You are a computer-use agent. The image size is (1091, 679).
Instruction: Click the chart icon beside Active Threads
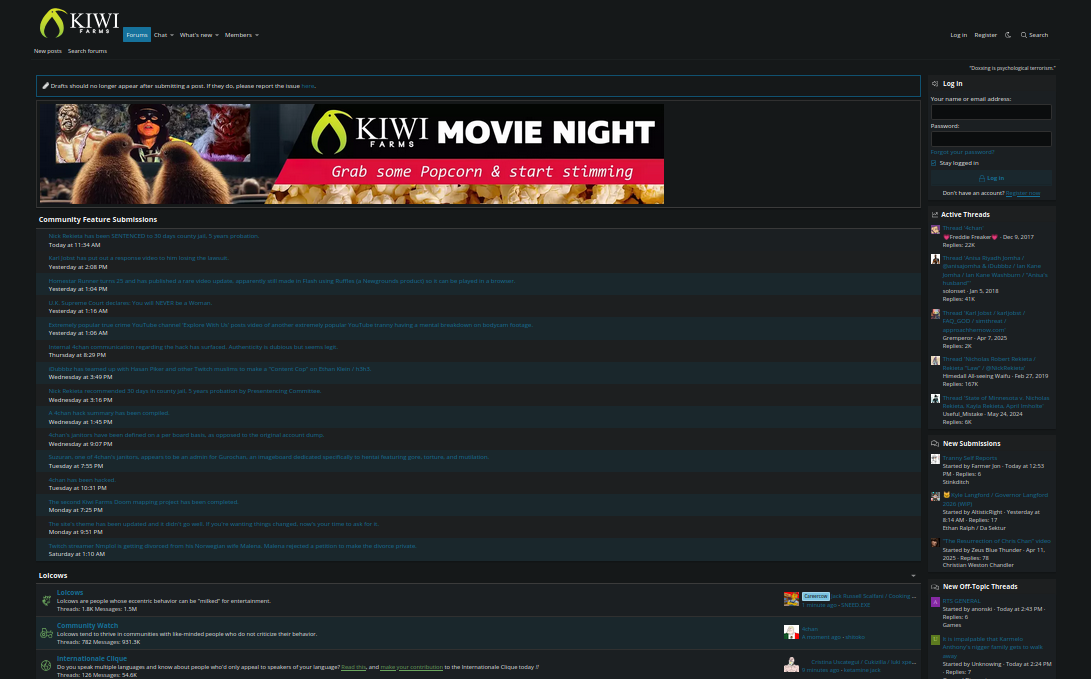click(934, 214)
